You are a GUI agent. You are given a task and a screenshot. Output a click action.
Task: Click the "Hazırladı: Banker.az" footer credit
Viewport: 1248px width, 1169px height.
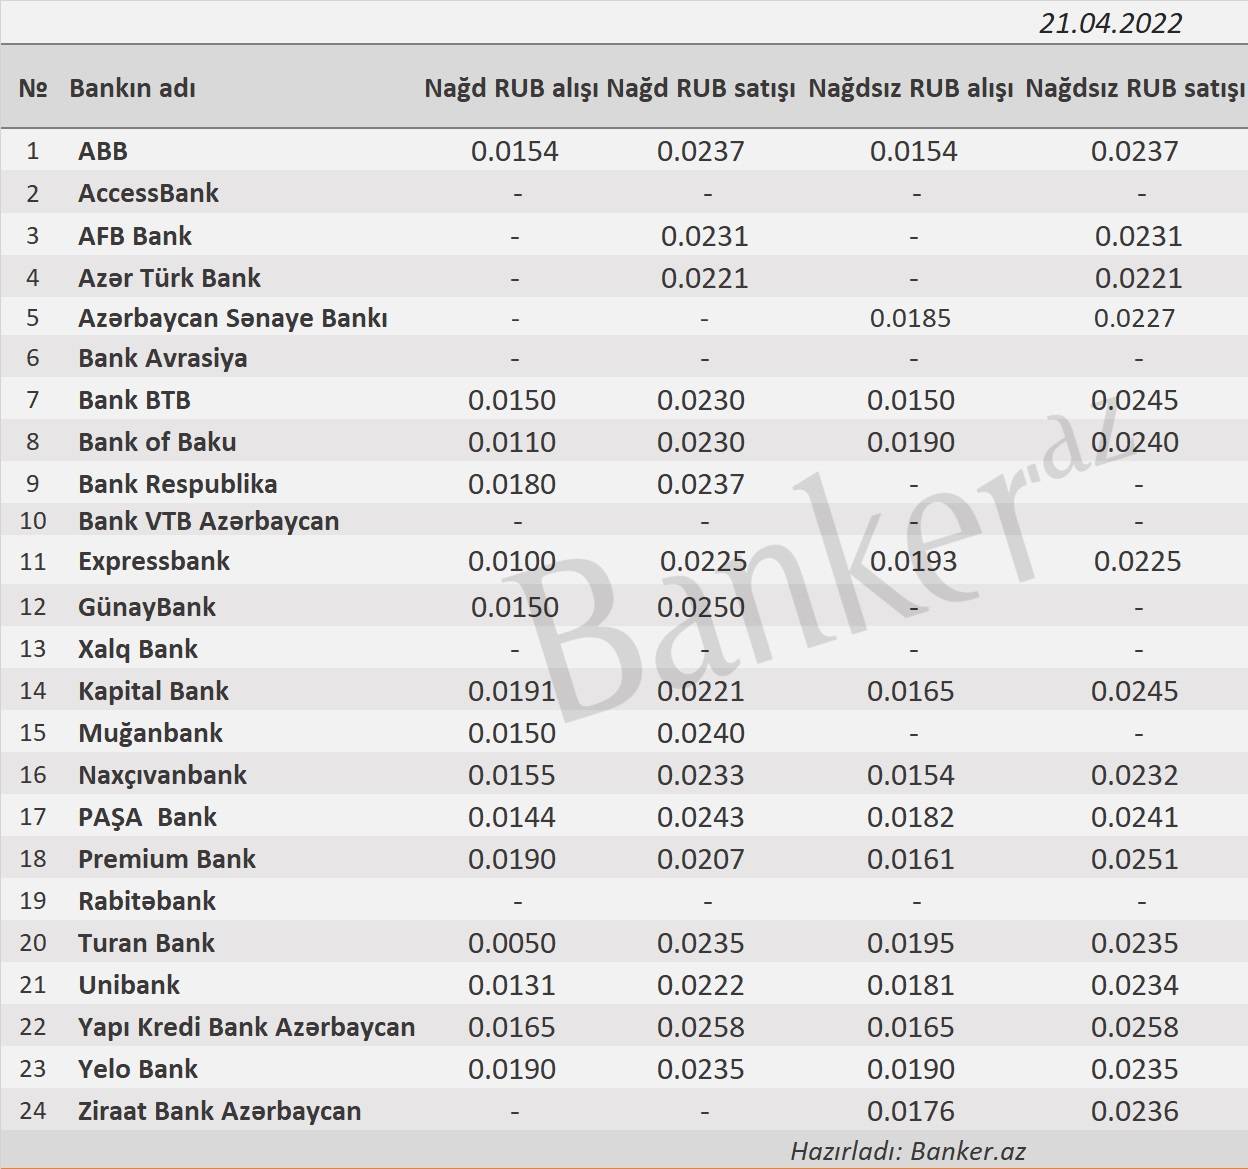coord(908,1151)
